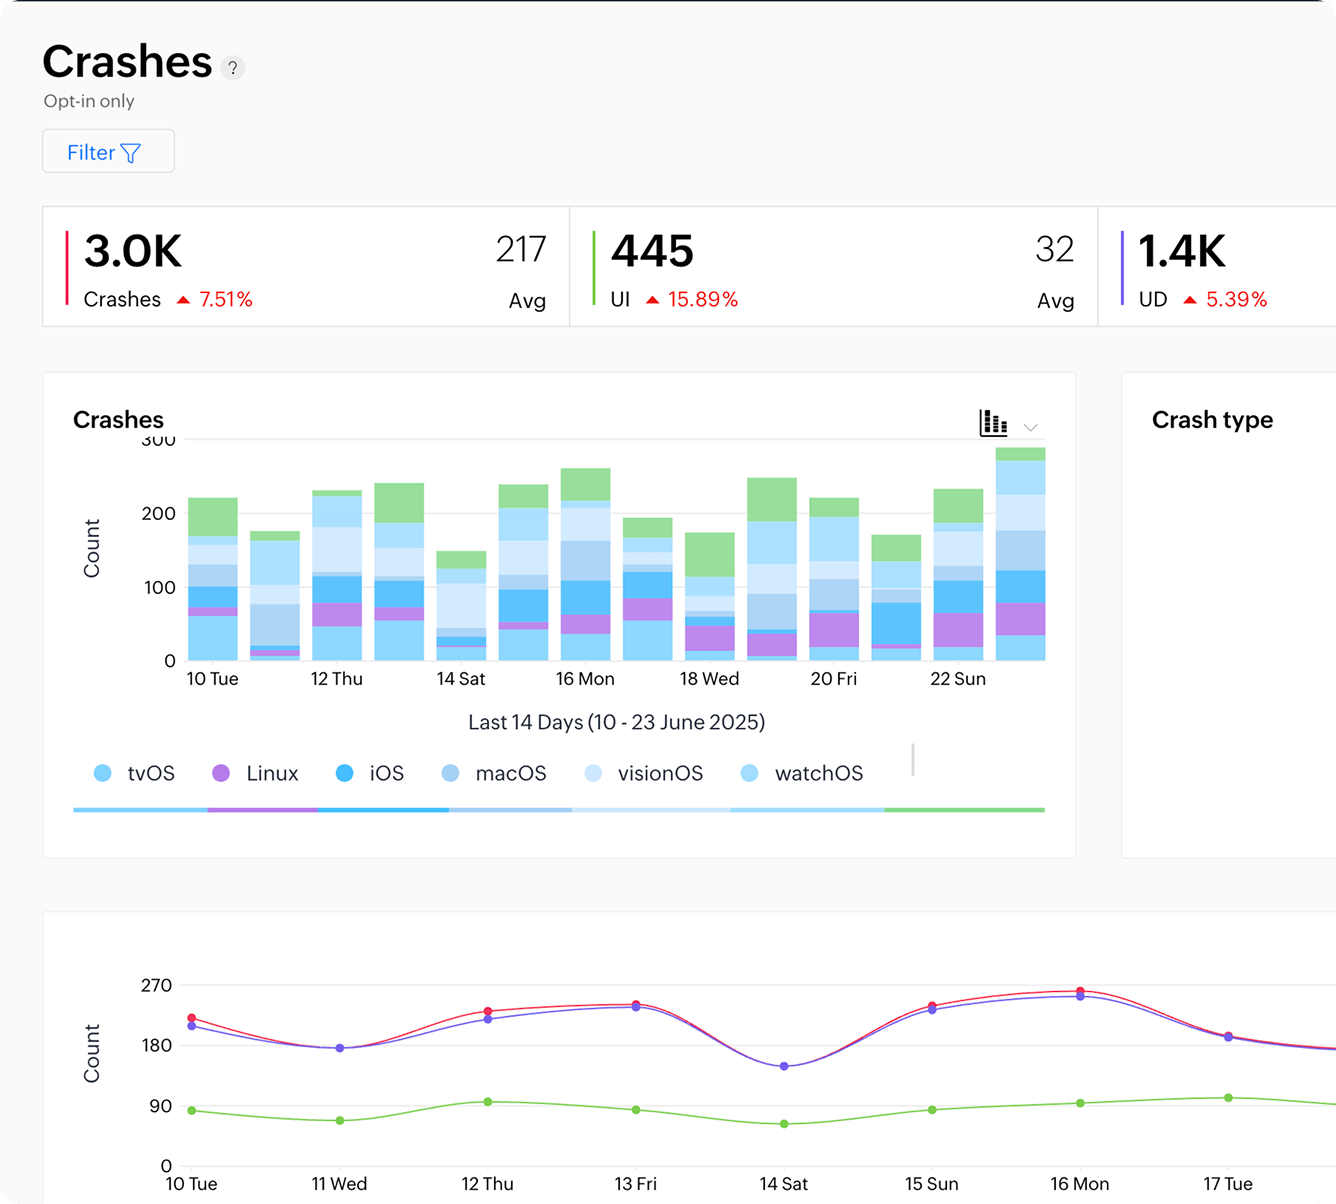Toggle macOS visibility in the chart legend
1336x1204 pixels.
(x=496, y=772)
